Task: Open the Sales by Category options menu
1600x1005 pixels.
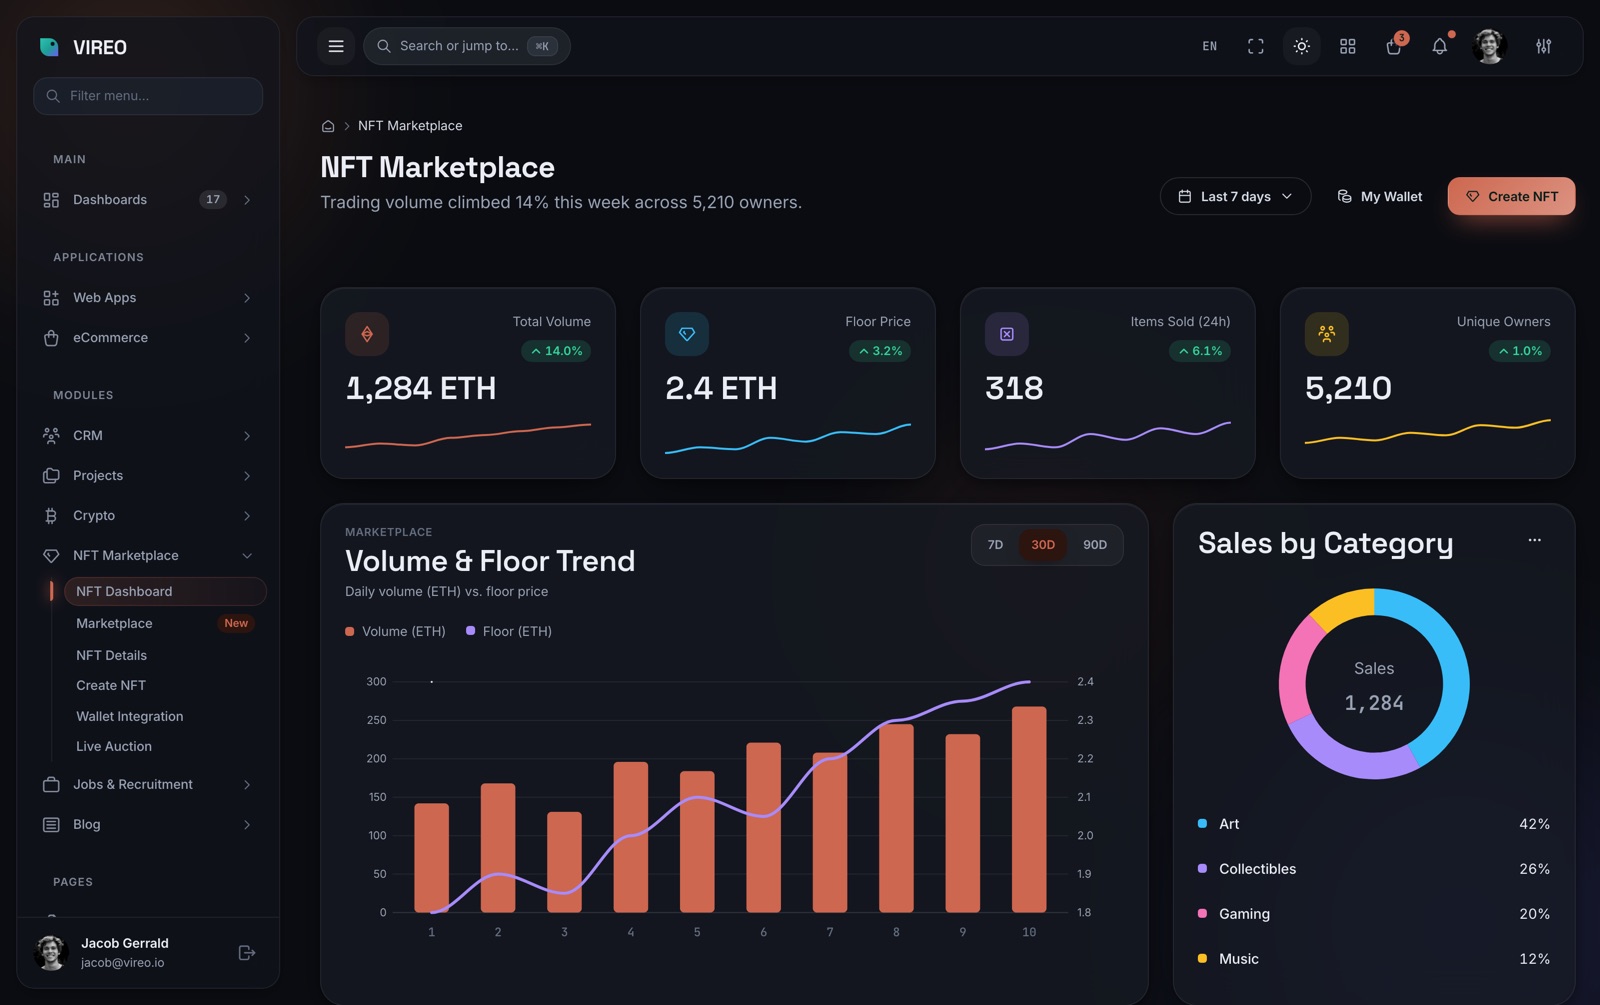Action: [x=1535, y=540]
